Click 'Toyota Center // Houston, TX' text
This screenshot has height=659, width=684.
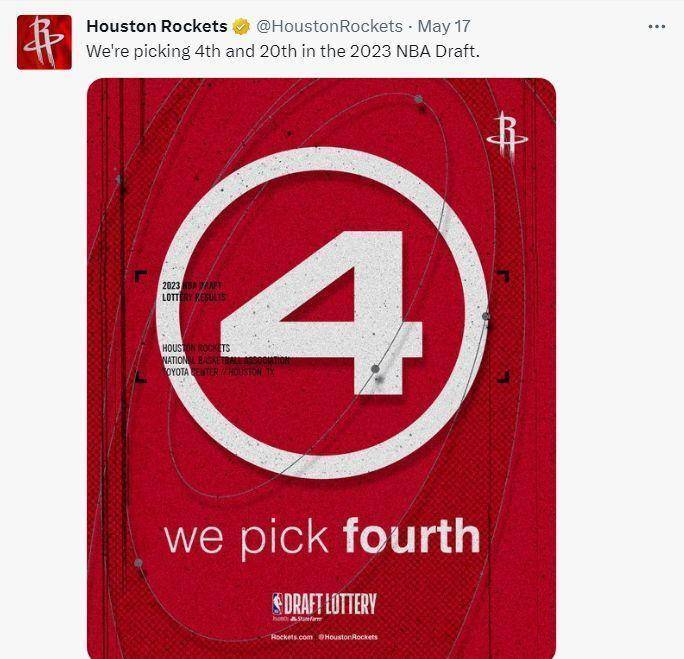[x=219, y=372]
